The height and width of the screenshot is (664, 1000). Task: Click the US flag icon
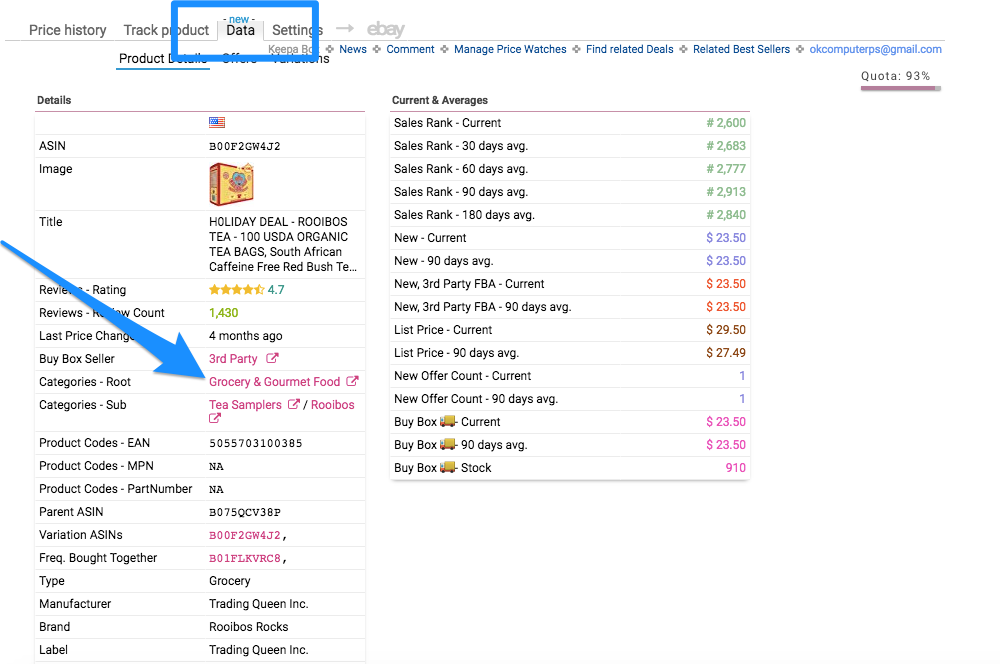217,122
